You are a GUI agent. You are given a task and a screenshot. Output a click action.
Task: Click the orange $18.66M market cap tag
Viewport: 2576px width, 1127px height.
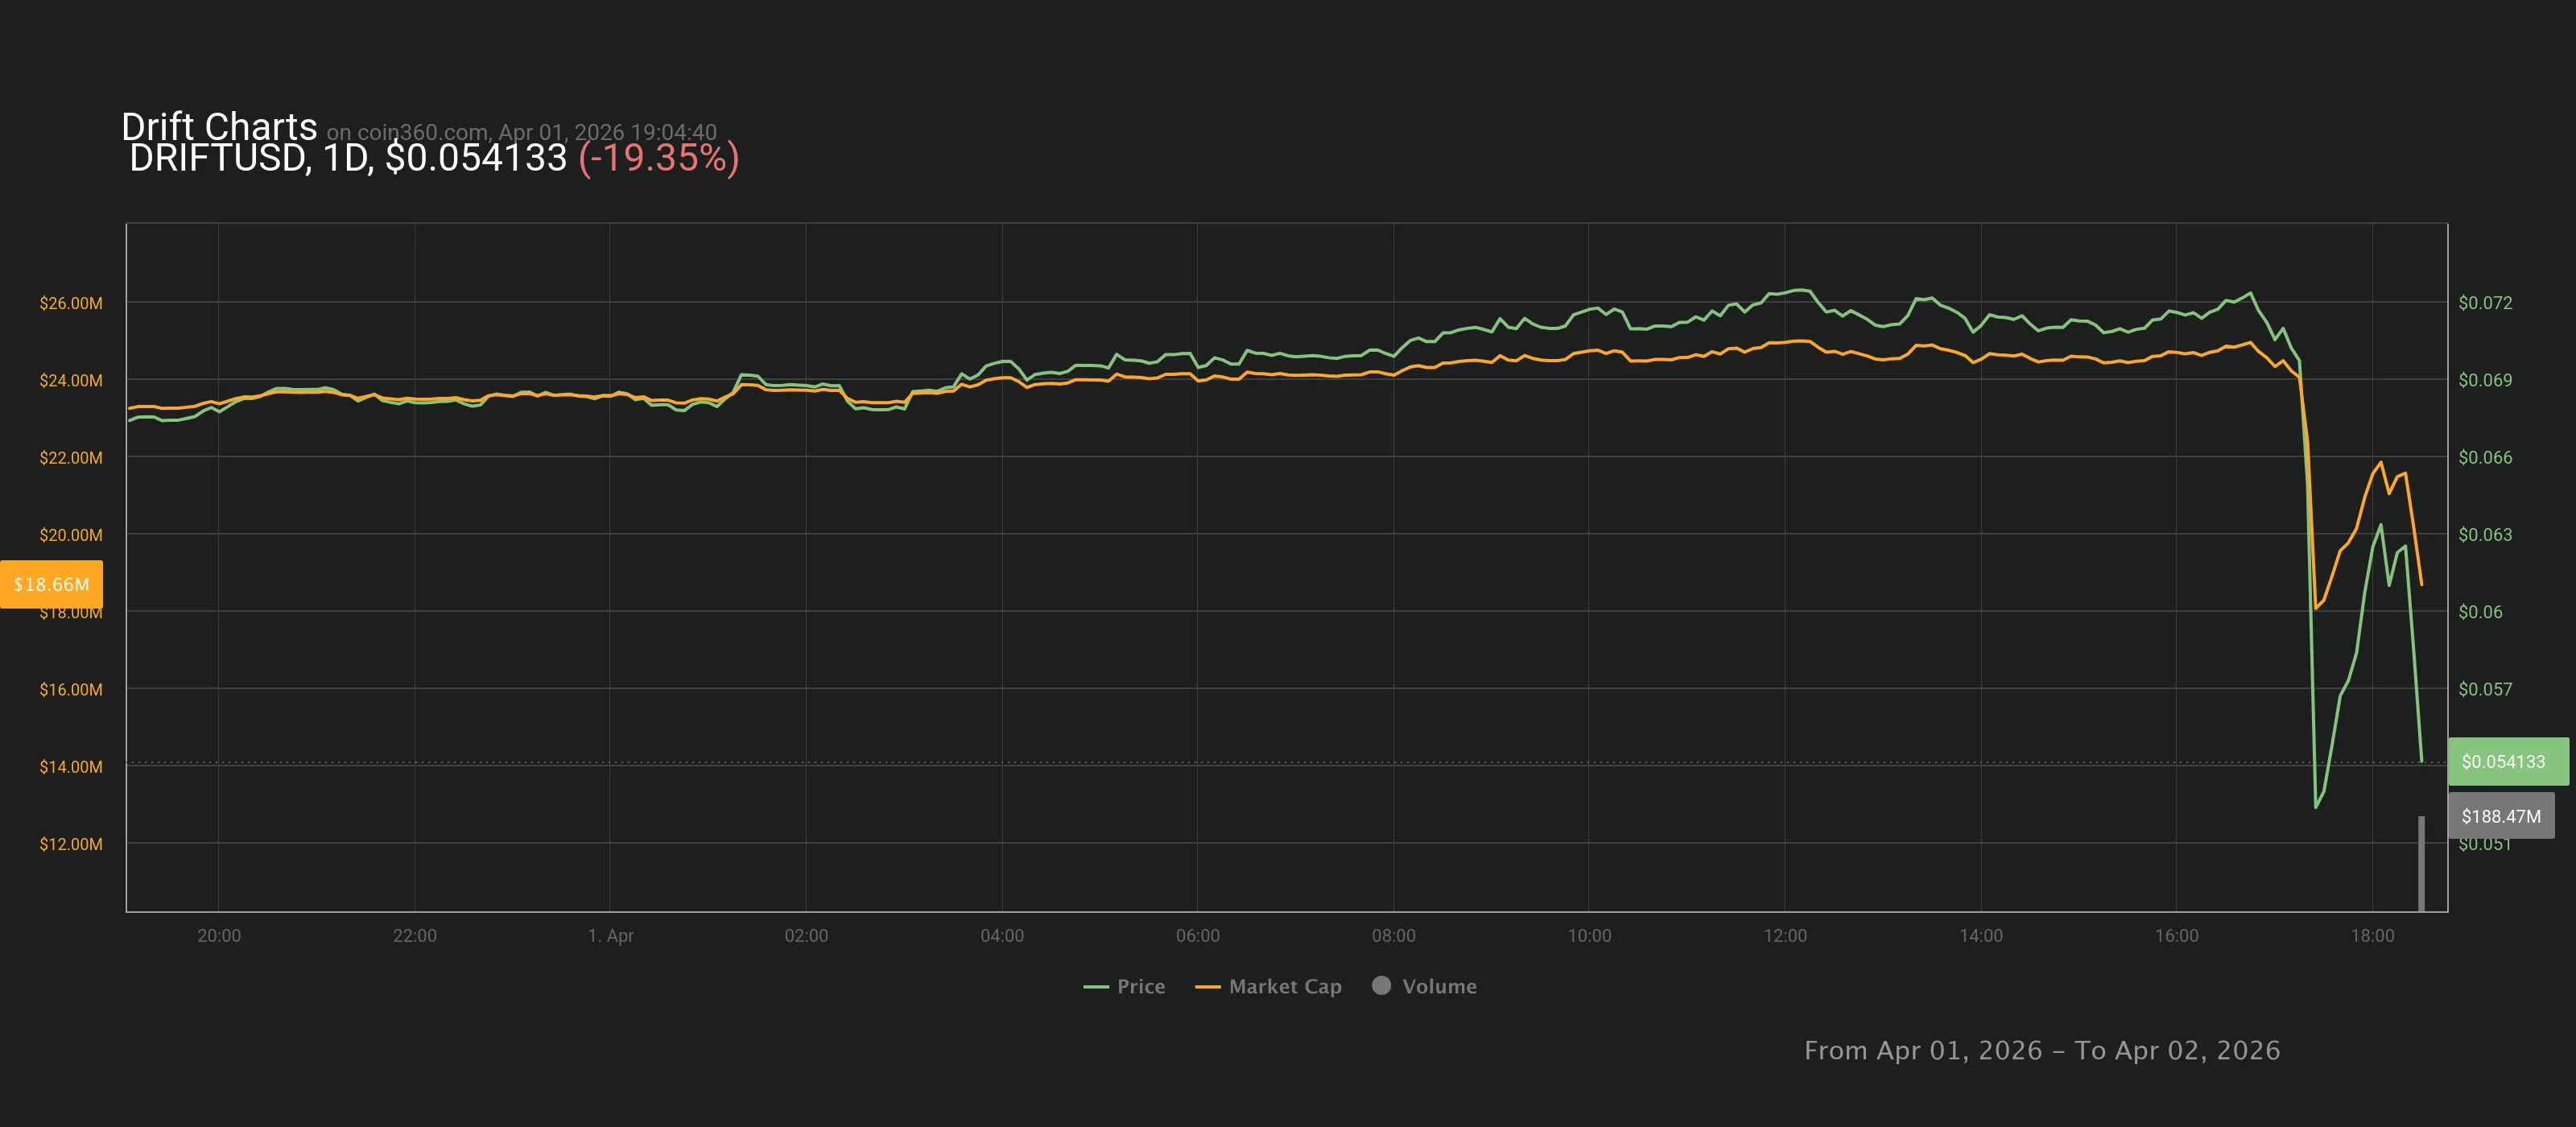[52, 583]
